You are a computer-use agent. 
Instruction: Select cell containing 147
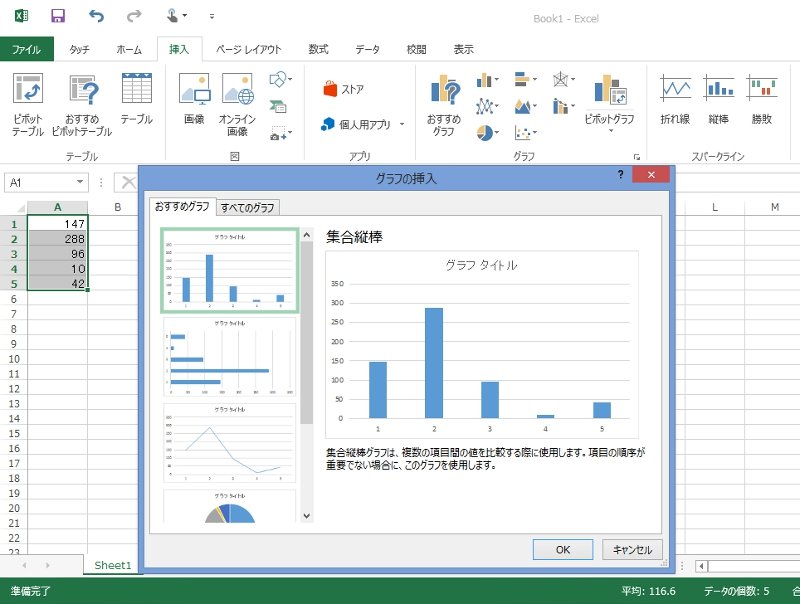coord(58,223)
